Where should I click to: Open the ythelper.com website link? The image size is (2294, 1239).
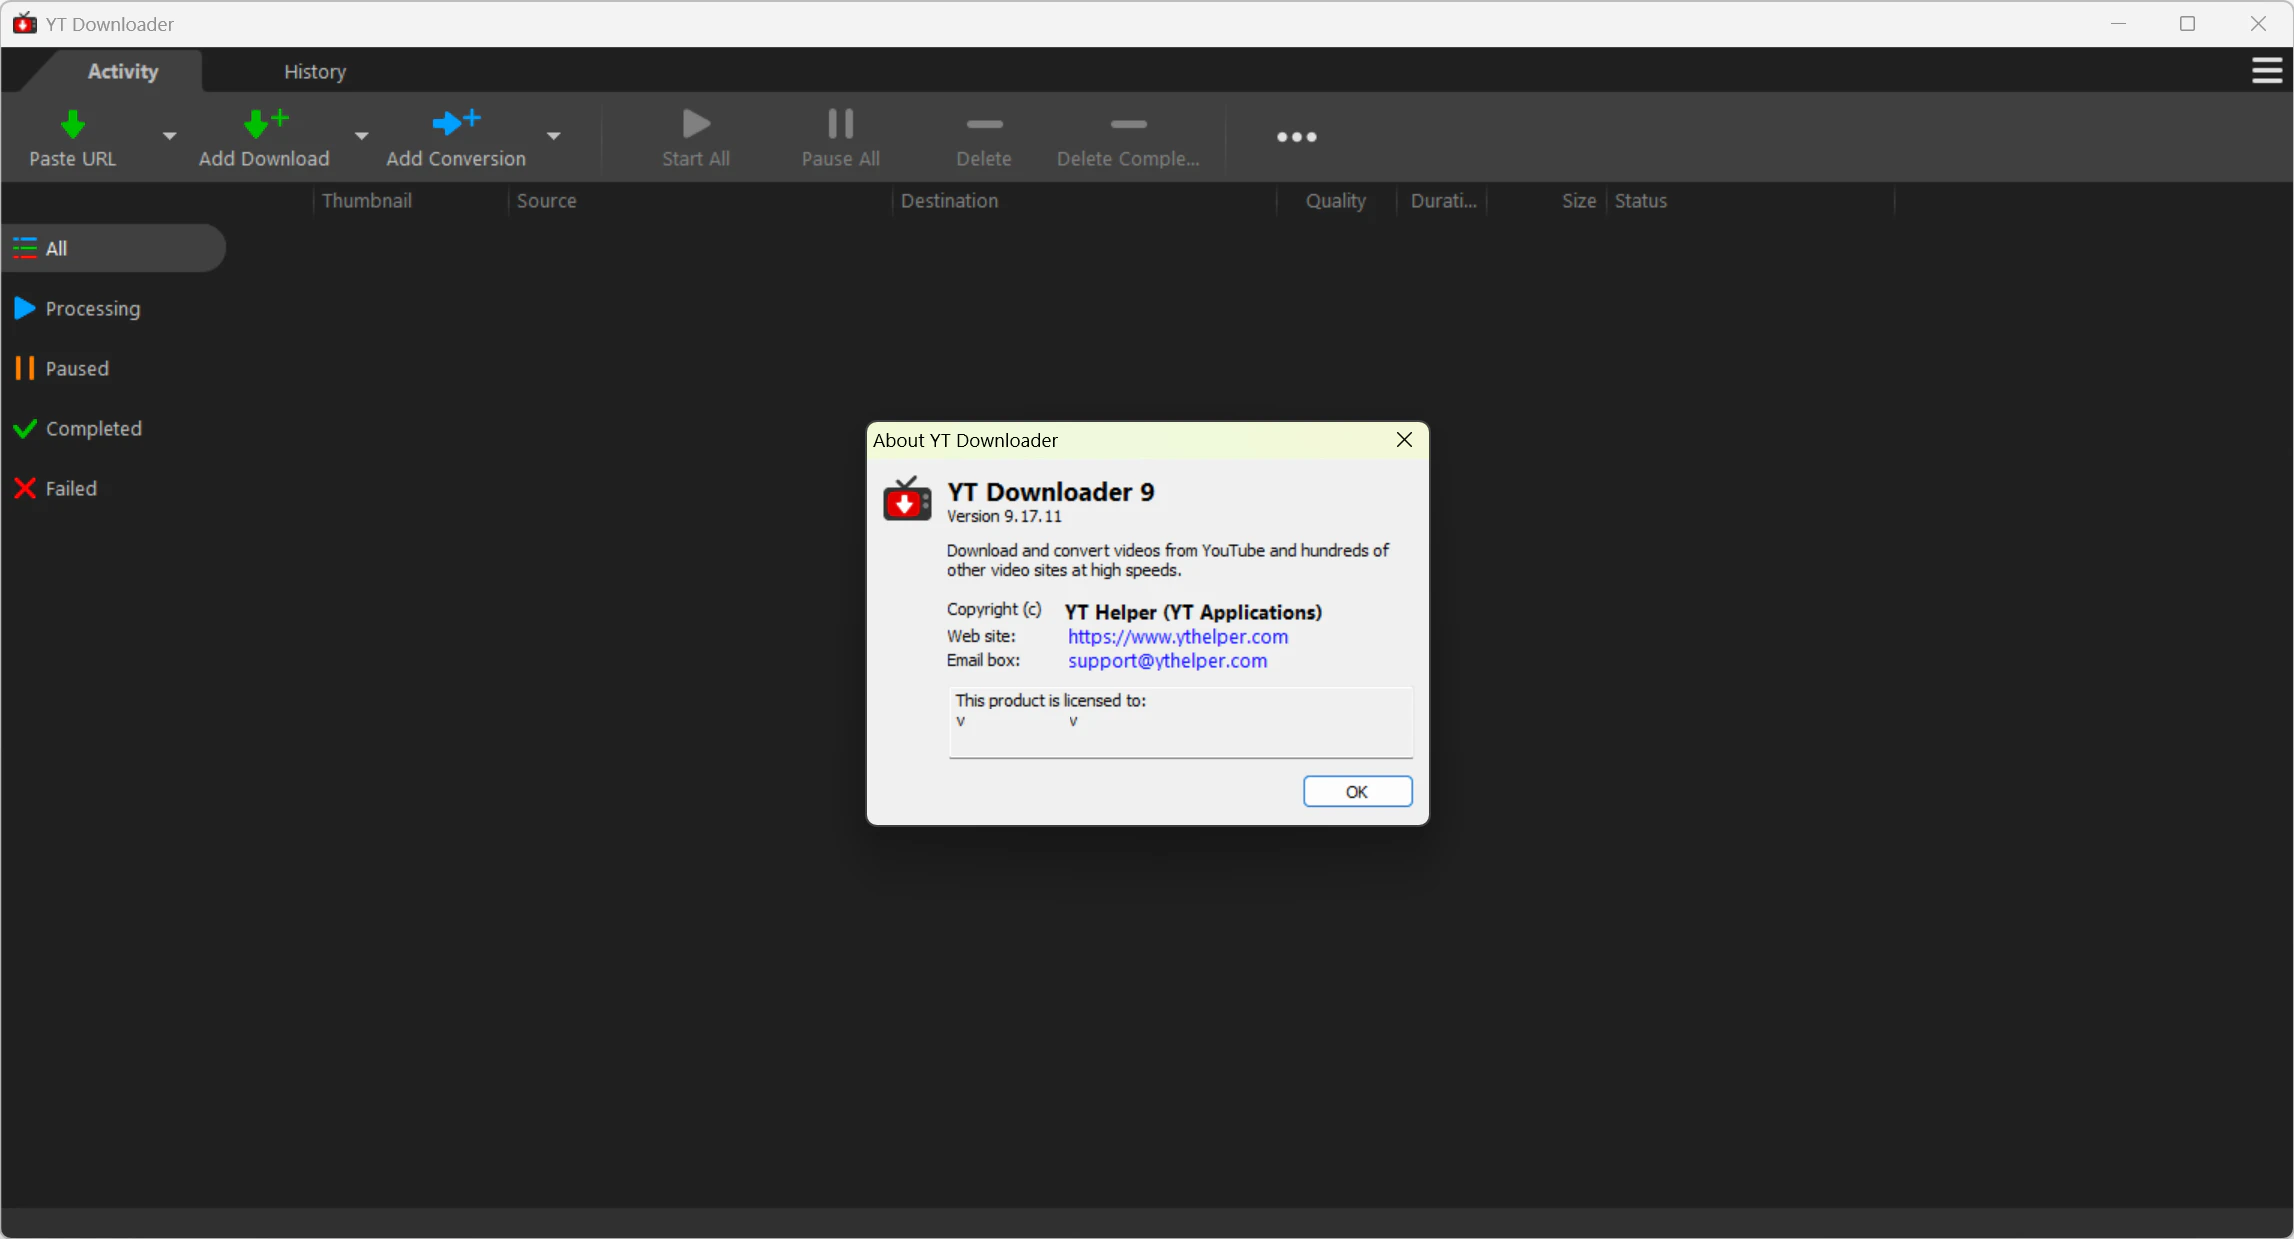[x=1177, y=637]
